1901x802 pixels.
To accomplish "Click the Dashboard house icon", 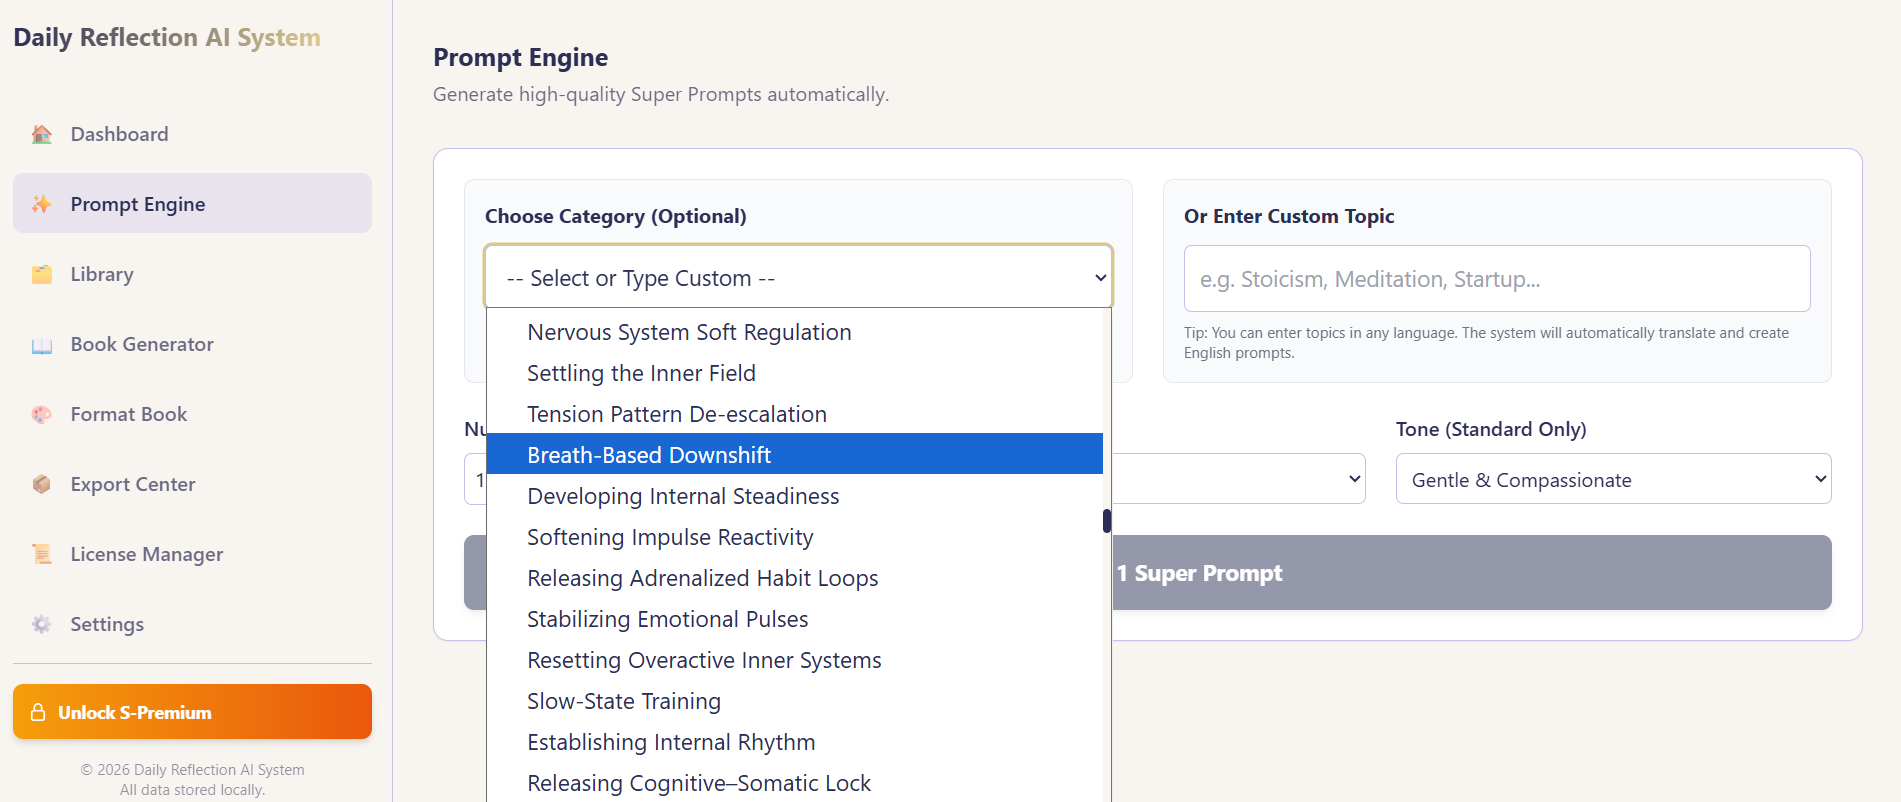I will pyautogui.click(x=42, y=134).
